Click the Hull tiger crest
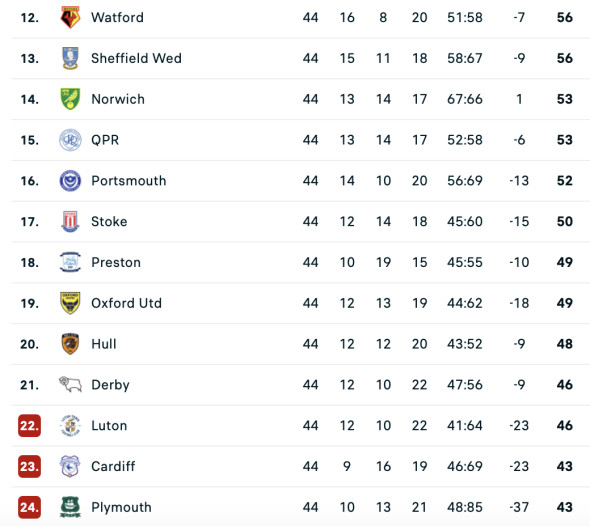This screenshot has width=590, height=526. [70, 344]
